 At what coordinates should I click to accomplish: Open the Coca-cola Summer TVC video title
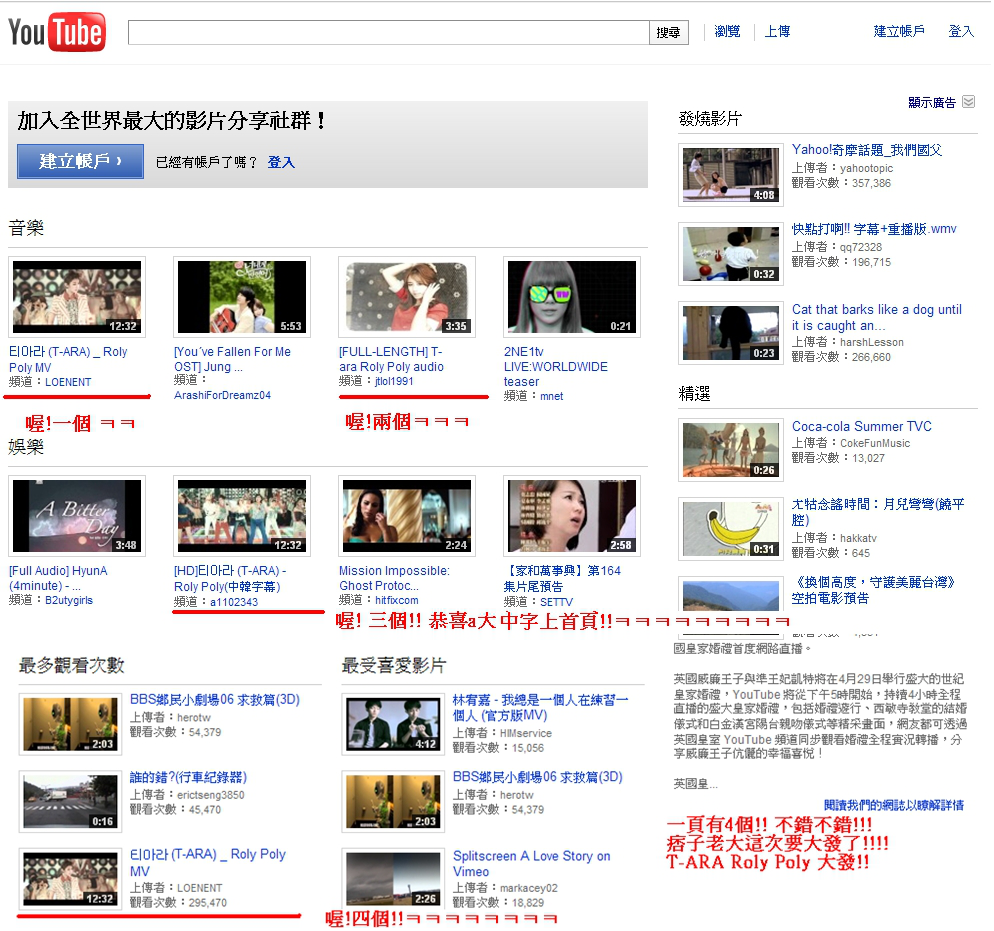pyautogui.click(x=861, y=426)
